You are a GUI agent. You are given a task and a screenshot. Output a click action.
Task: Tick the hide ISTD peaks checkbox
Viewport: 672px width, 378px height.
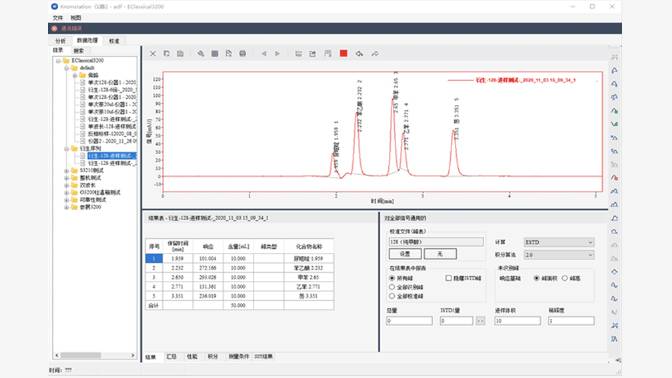pos(448,278)
